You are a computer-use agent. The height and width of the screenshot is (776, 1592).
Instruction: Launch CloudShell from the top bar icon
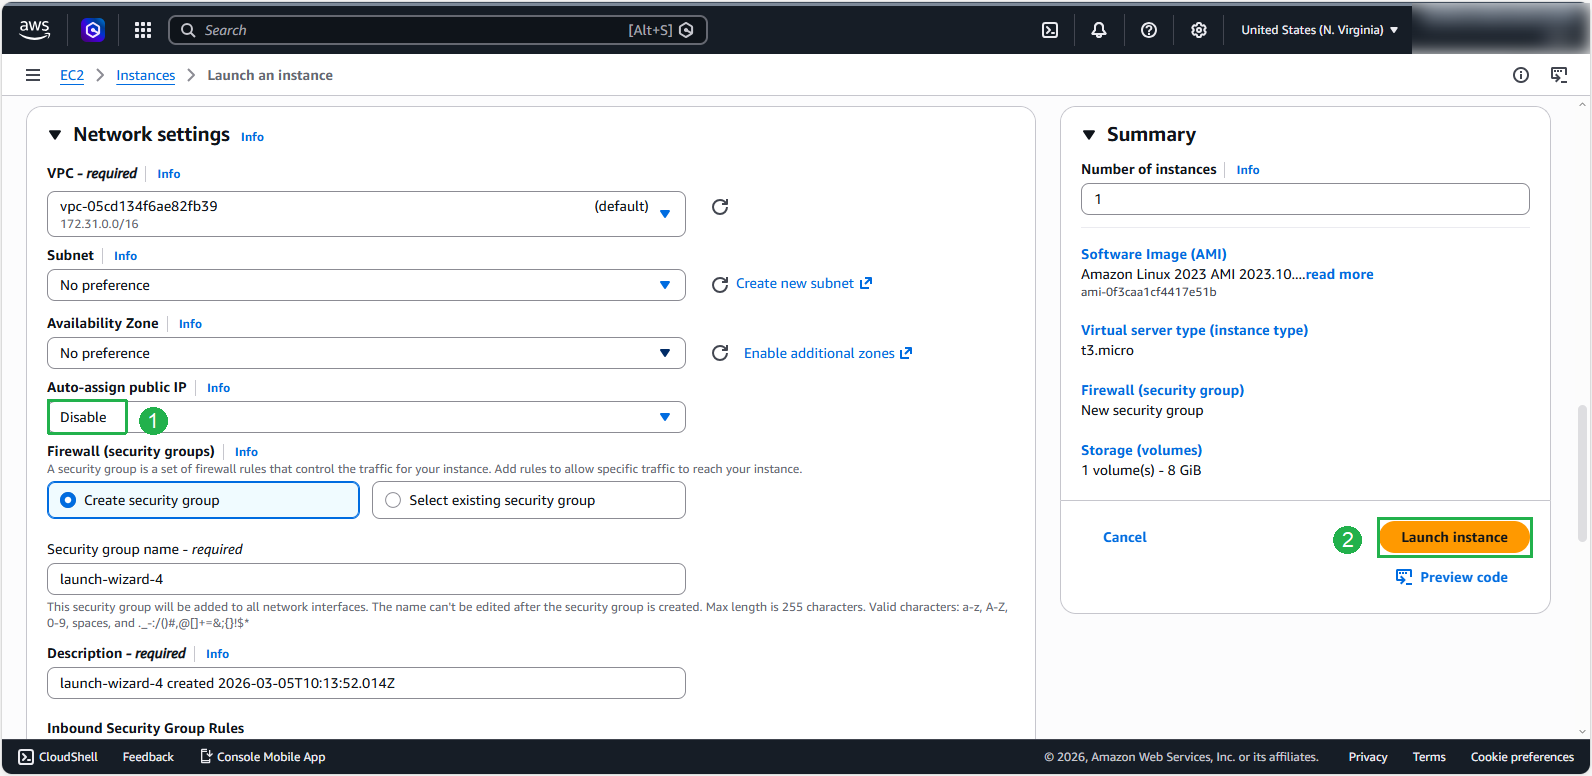(1050, 30)
